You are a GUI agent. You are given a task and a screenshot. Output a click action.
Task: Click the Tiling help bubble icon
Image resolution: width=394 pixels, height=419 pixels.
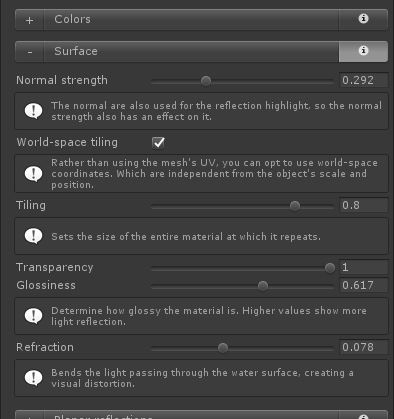pyautogui.click(x=33, y=236)
